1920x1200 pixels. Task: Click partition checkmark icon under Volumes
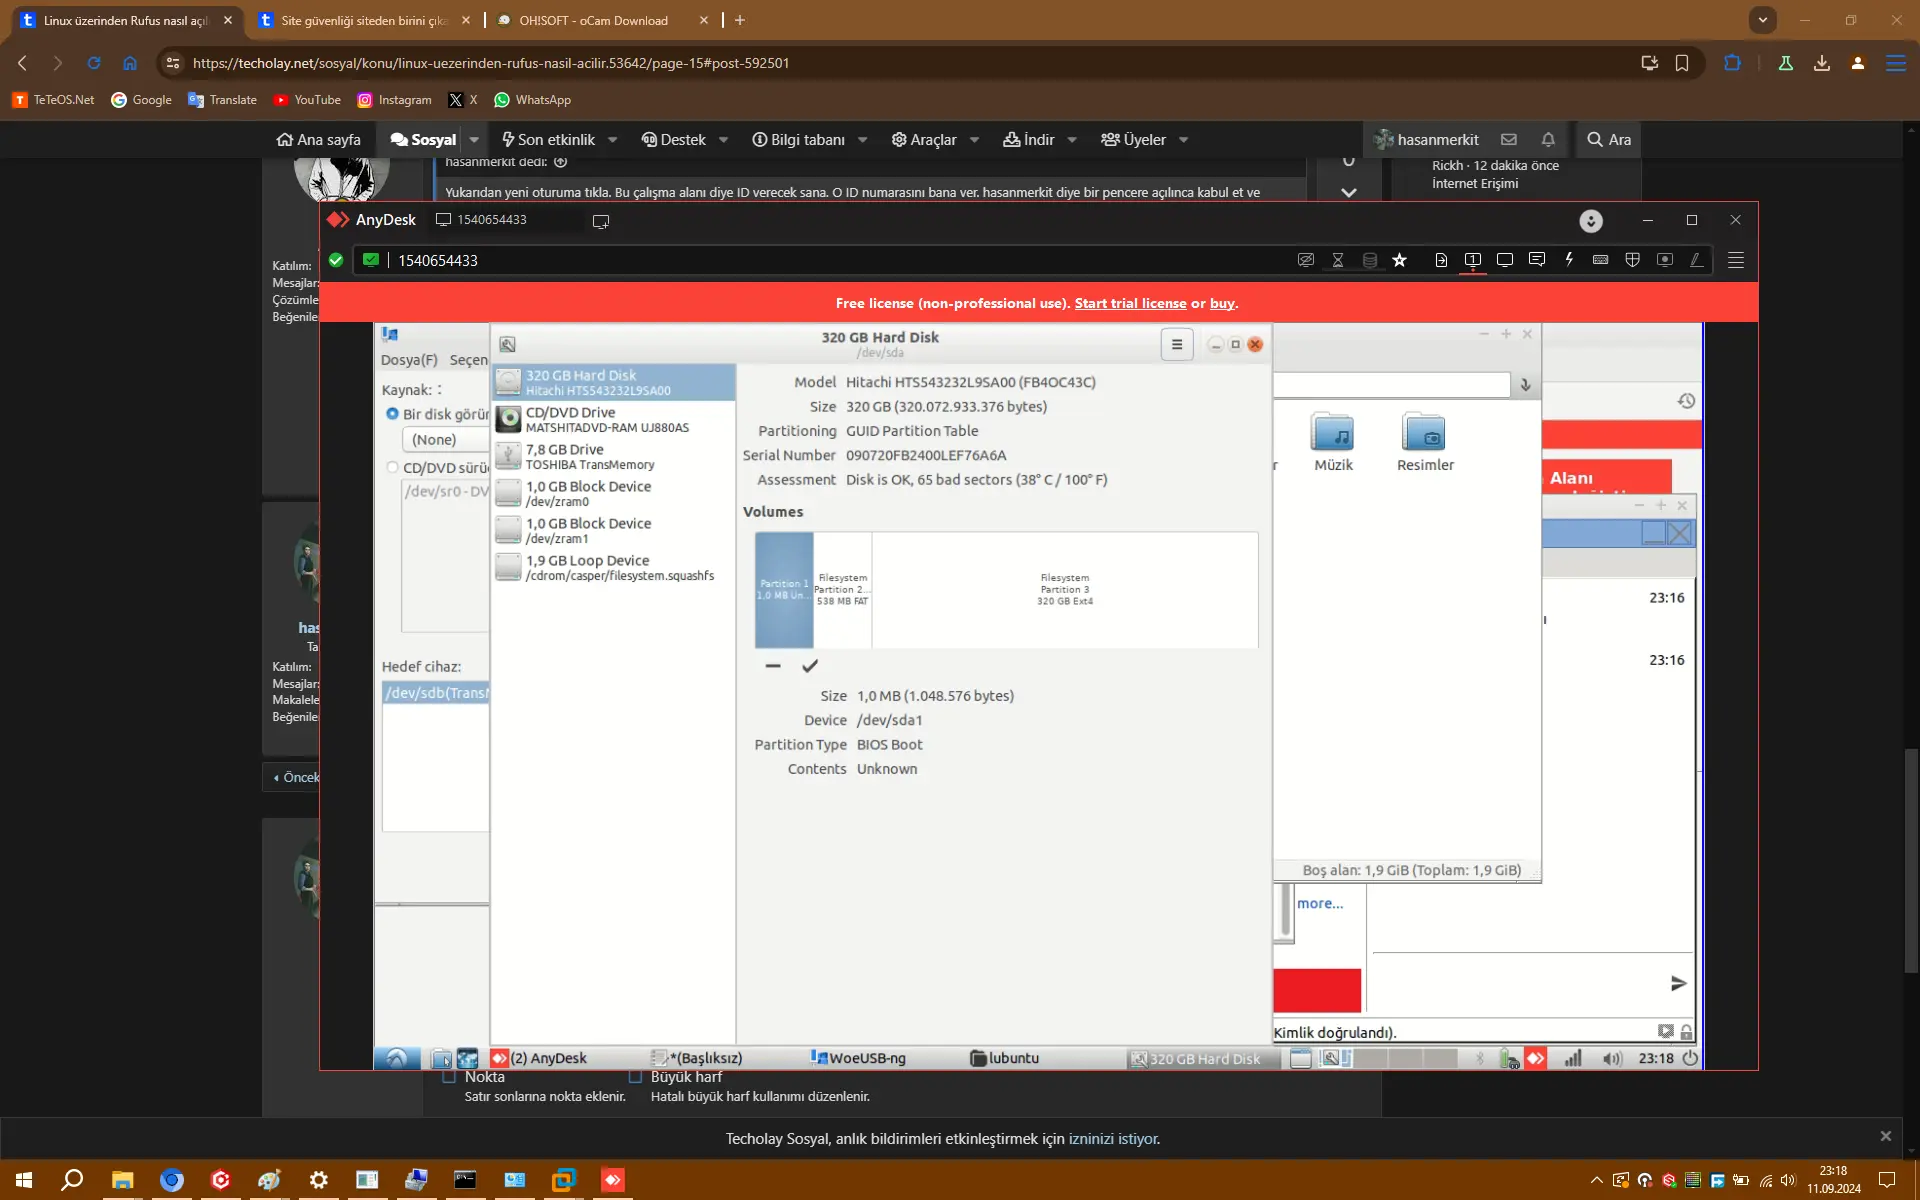(x=810, y=666)
